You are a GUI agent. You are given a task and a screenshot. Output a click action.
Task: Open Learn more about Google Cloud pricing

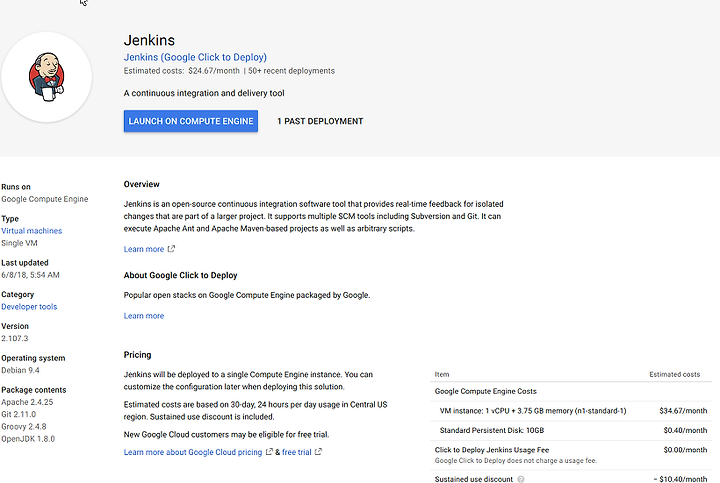tap(193, 452)
